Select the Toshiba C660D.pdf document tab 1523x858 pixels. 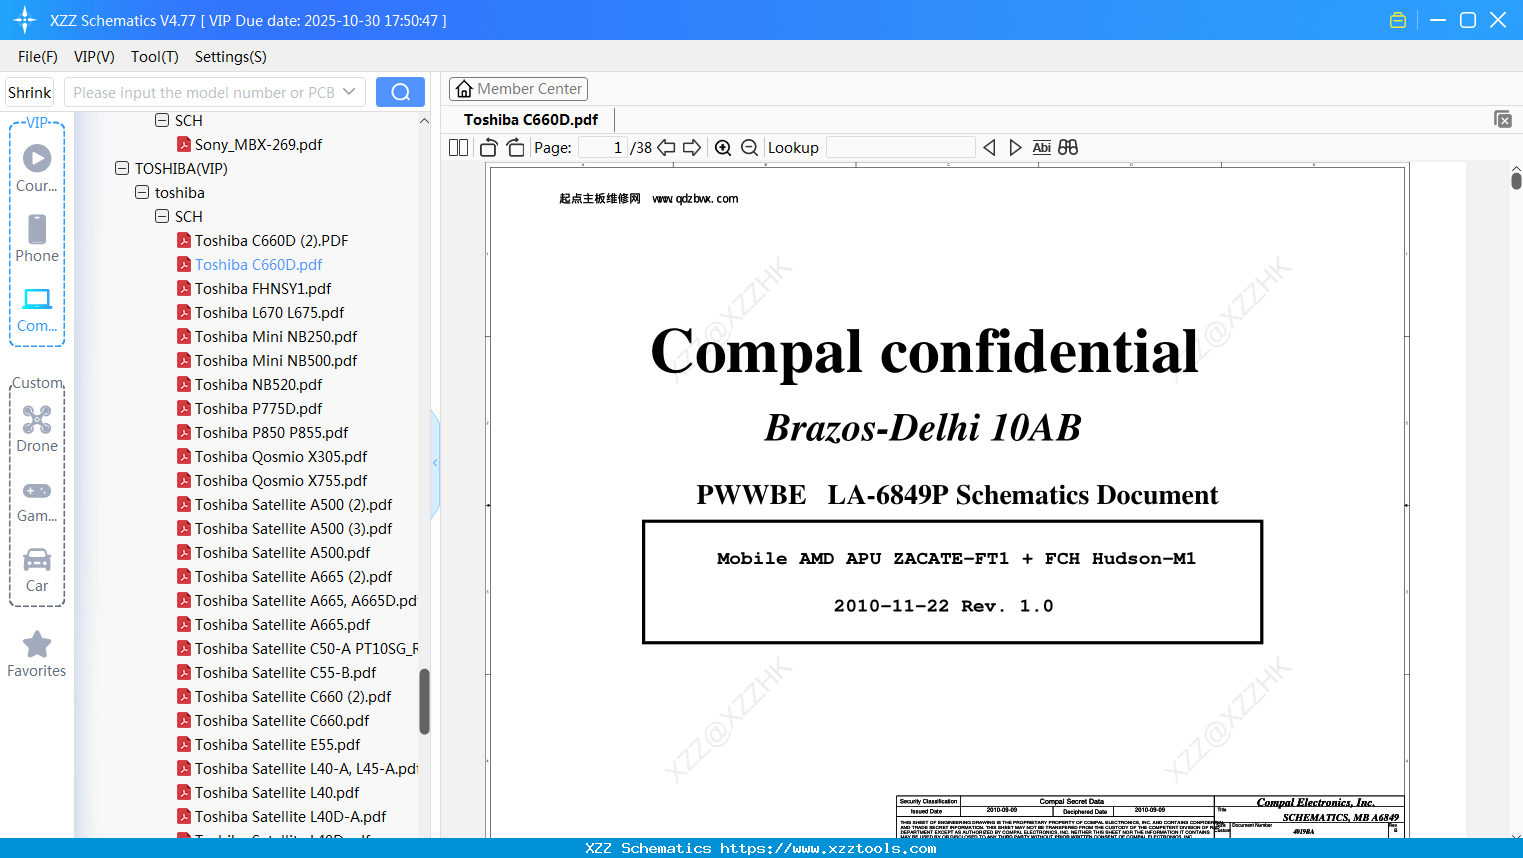point(531,120)
